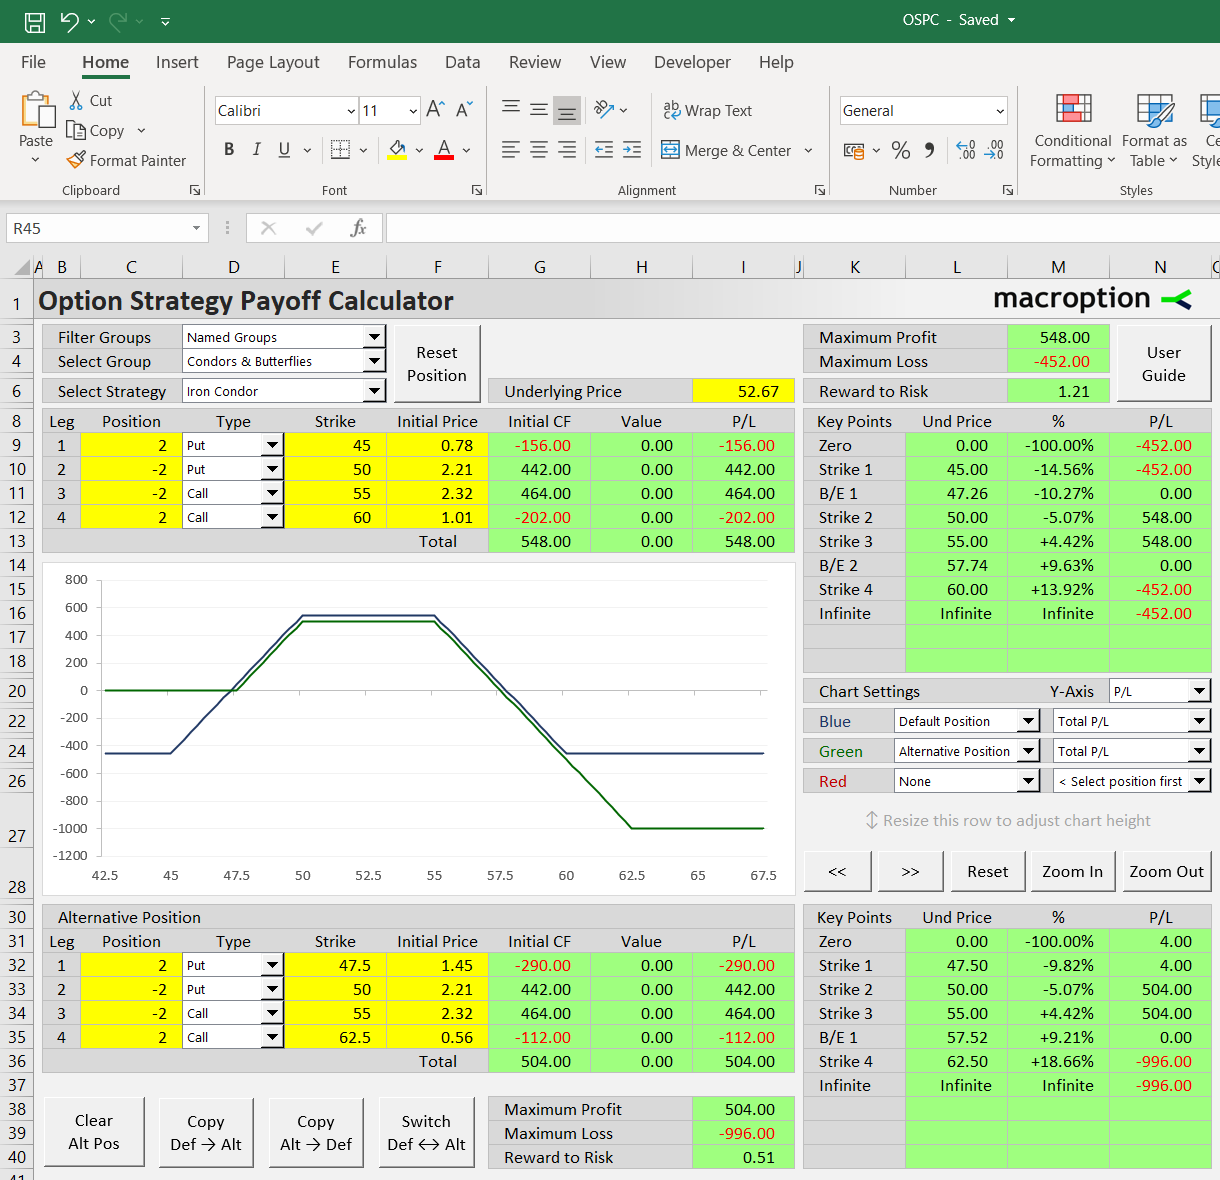Click the Borders icon in Font group
This screenshot has height=1180, width=1220.
click(340, 150)
